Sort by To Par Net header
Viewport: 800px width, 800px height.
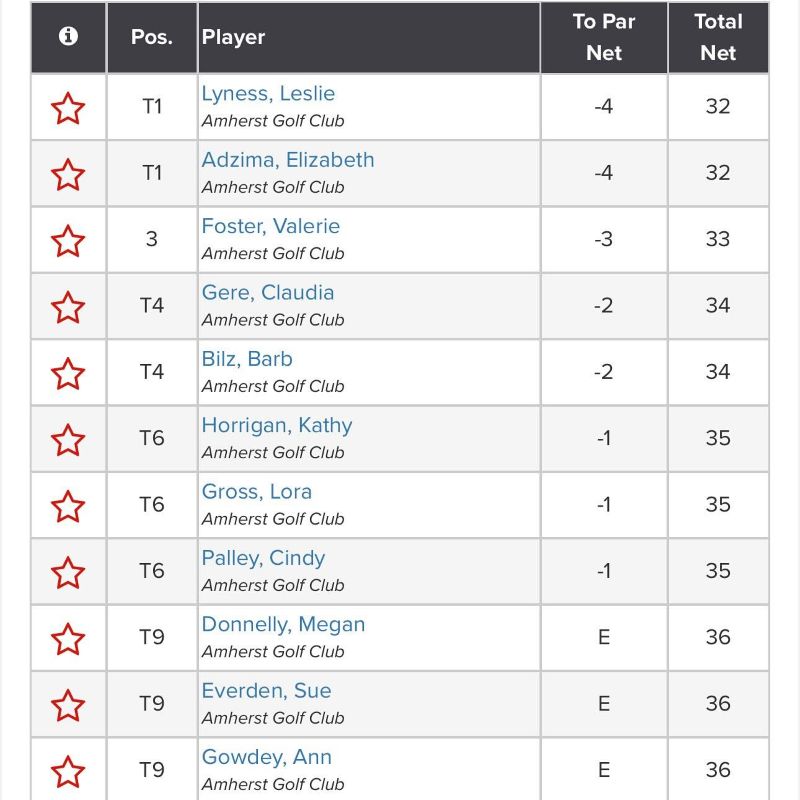coord(604,37)
